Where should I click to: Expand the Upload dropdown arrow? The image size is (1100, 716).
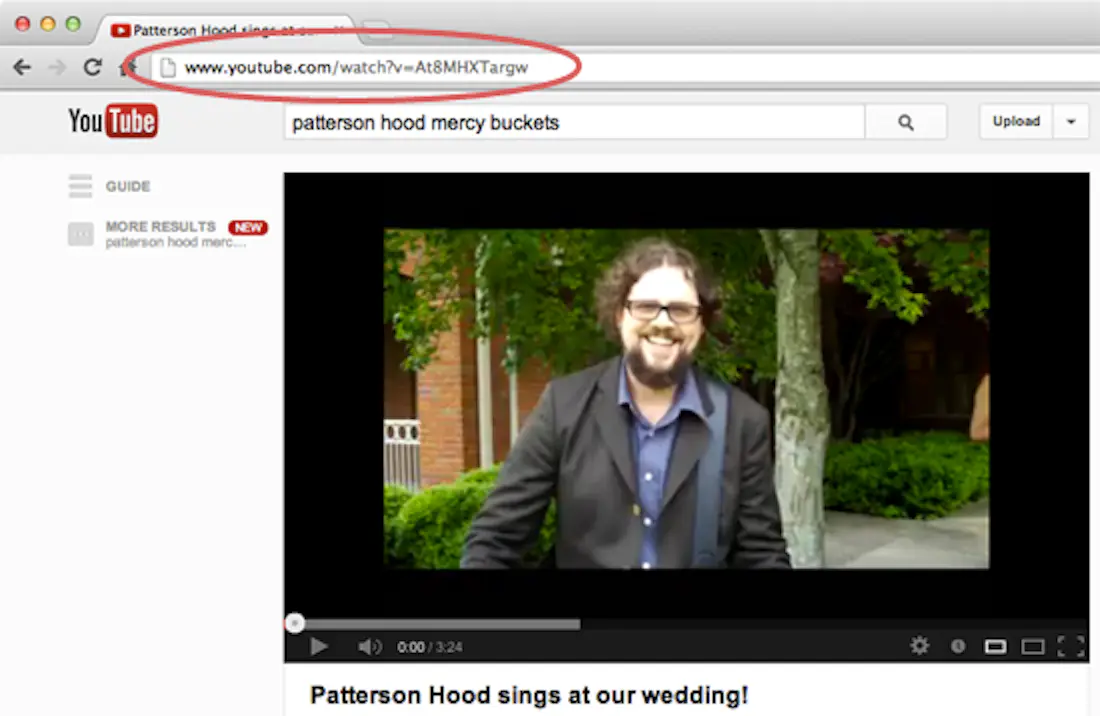(1071, 122)
